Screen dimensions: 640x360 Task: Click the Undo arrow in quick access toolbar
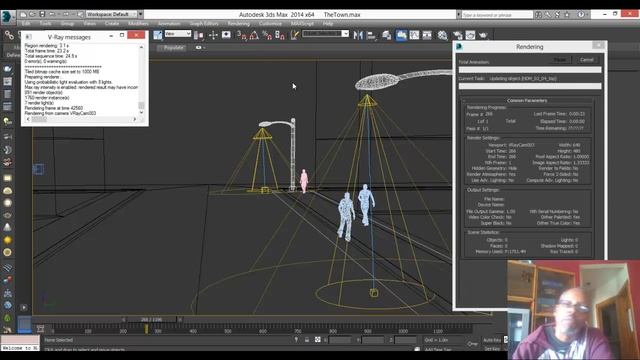tap(52, 14)
